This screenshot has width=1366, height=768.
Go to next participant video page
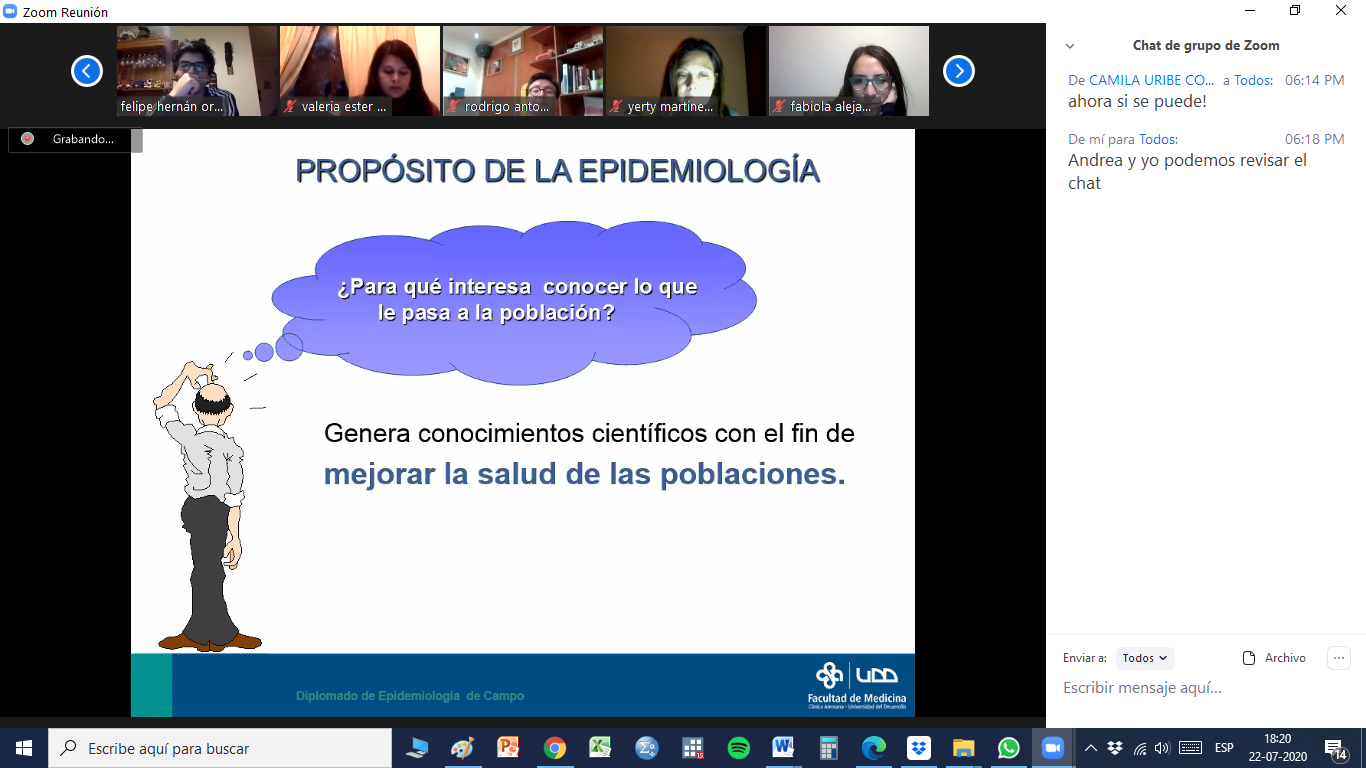click(x=958, y=71)
